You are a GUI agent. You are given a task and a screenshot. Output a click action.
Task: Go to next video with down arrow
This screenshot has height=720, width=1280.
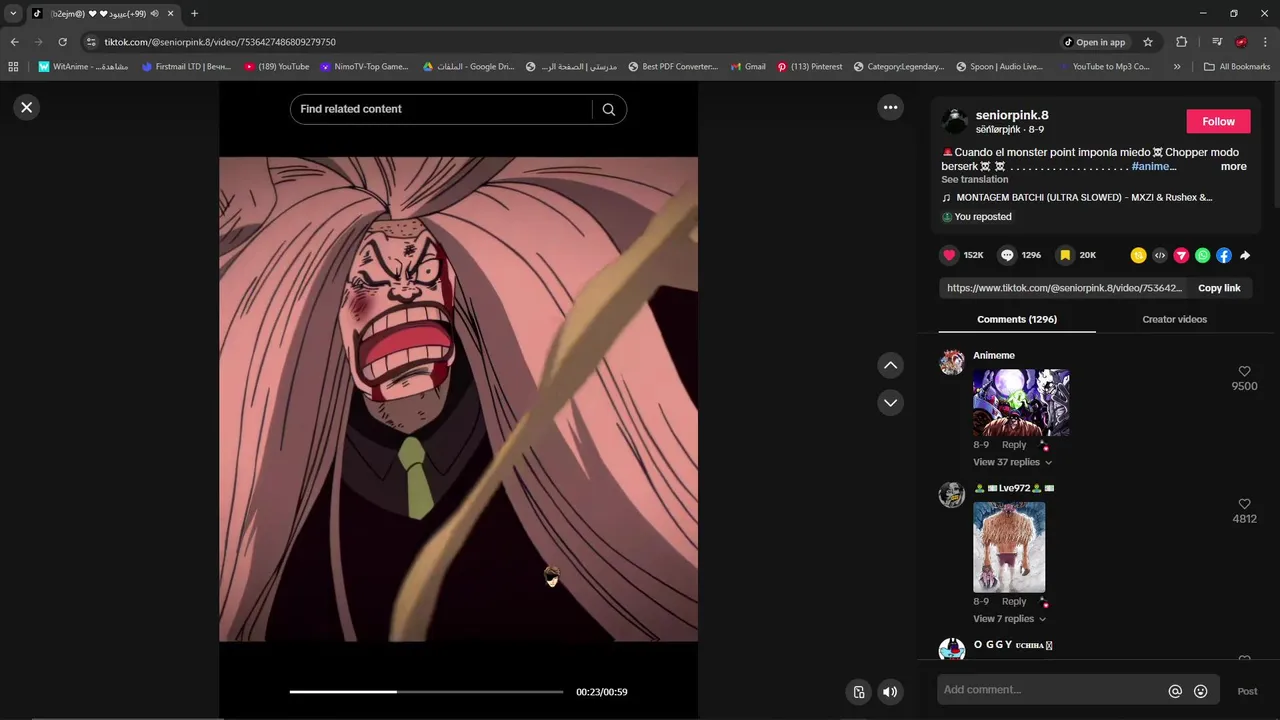(890, 402)
